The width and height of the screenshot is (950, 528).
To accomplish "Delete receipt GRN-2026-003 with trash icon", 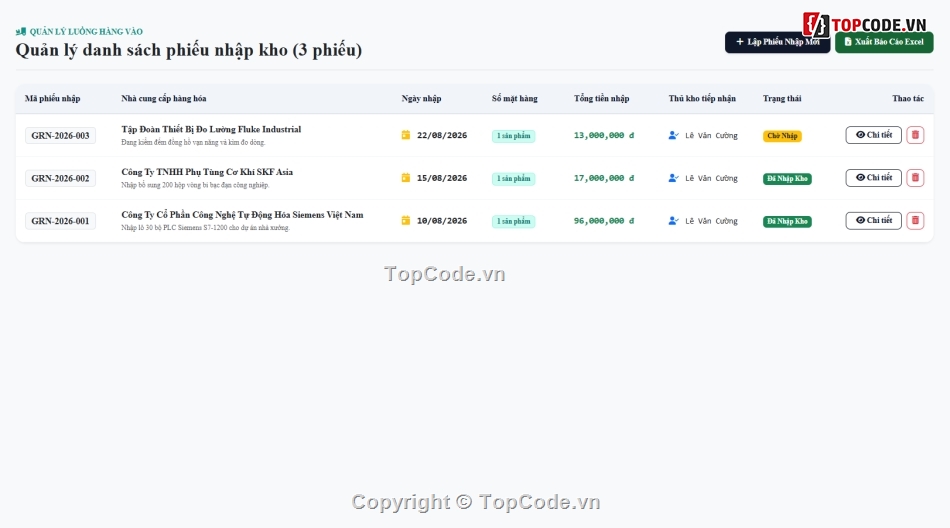I will [x=915, y=135].
